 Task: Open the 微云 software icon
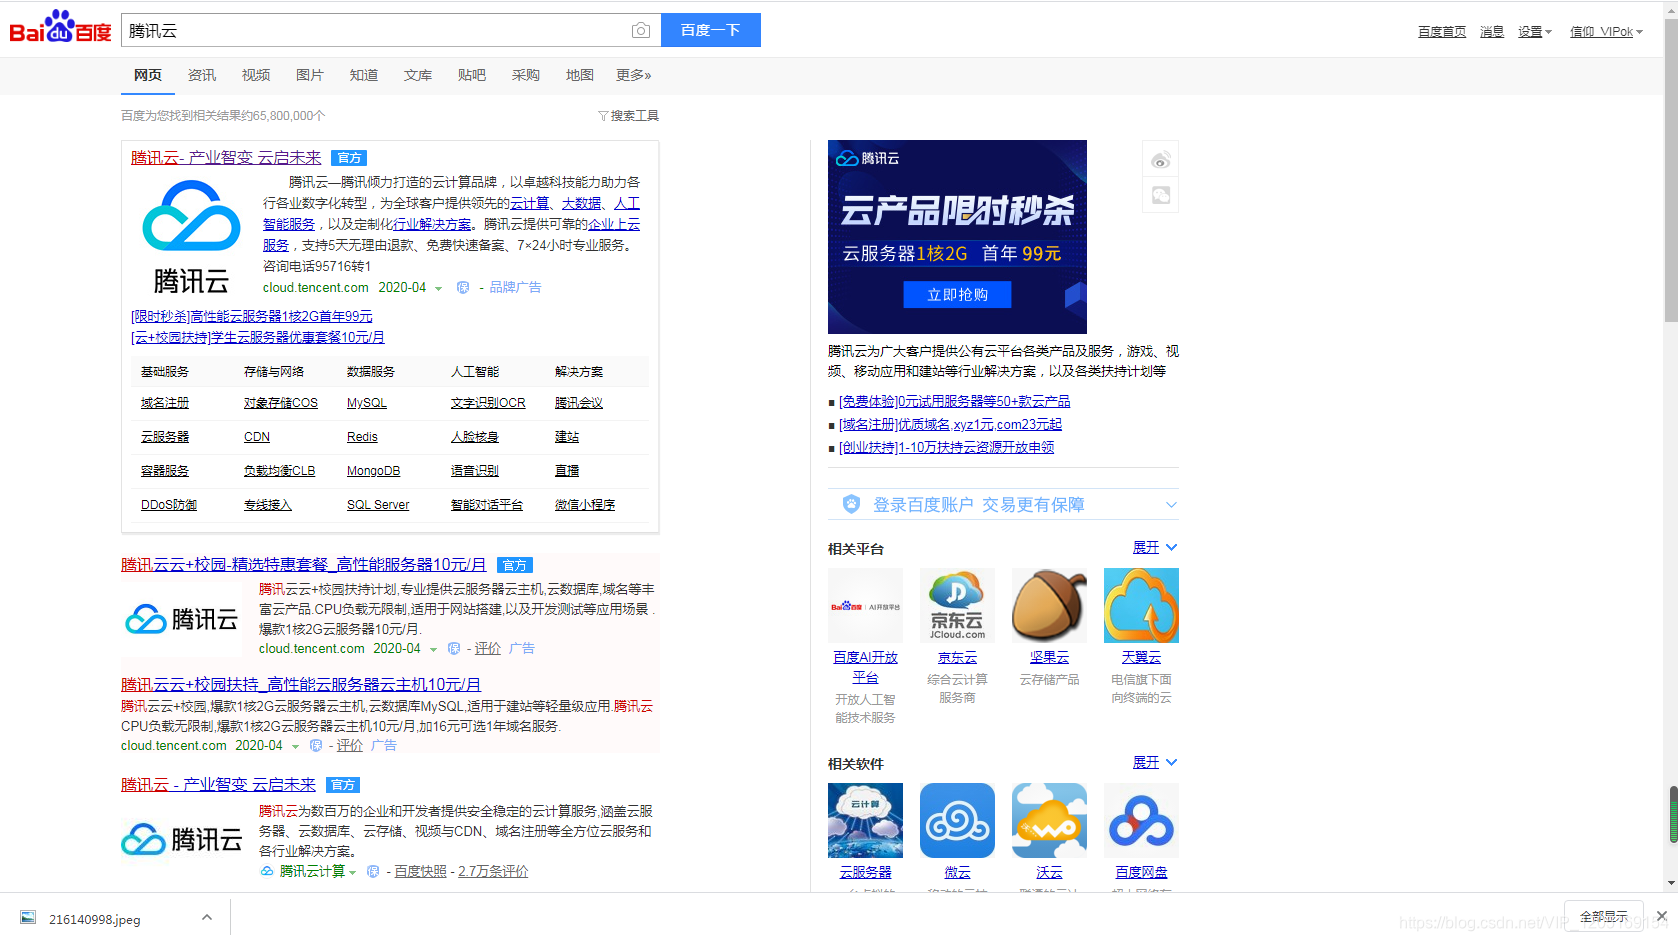coord(957,820)
